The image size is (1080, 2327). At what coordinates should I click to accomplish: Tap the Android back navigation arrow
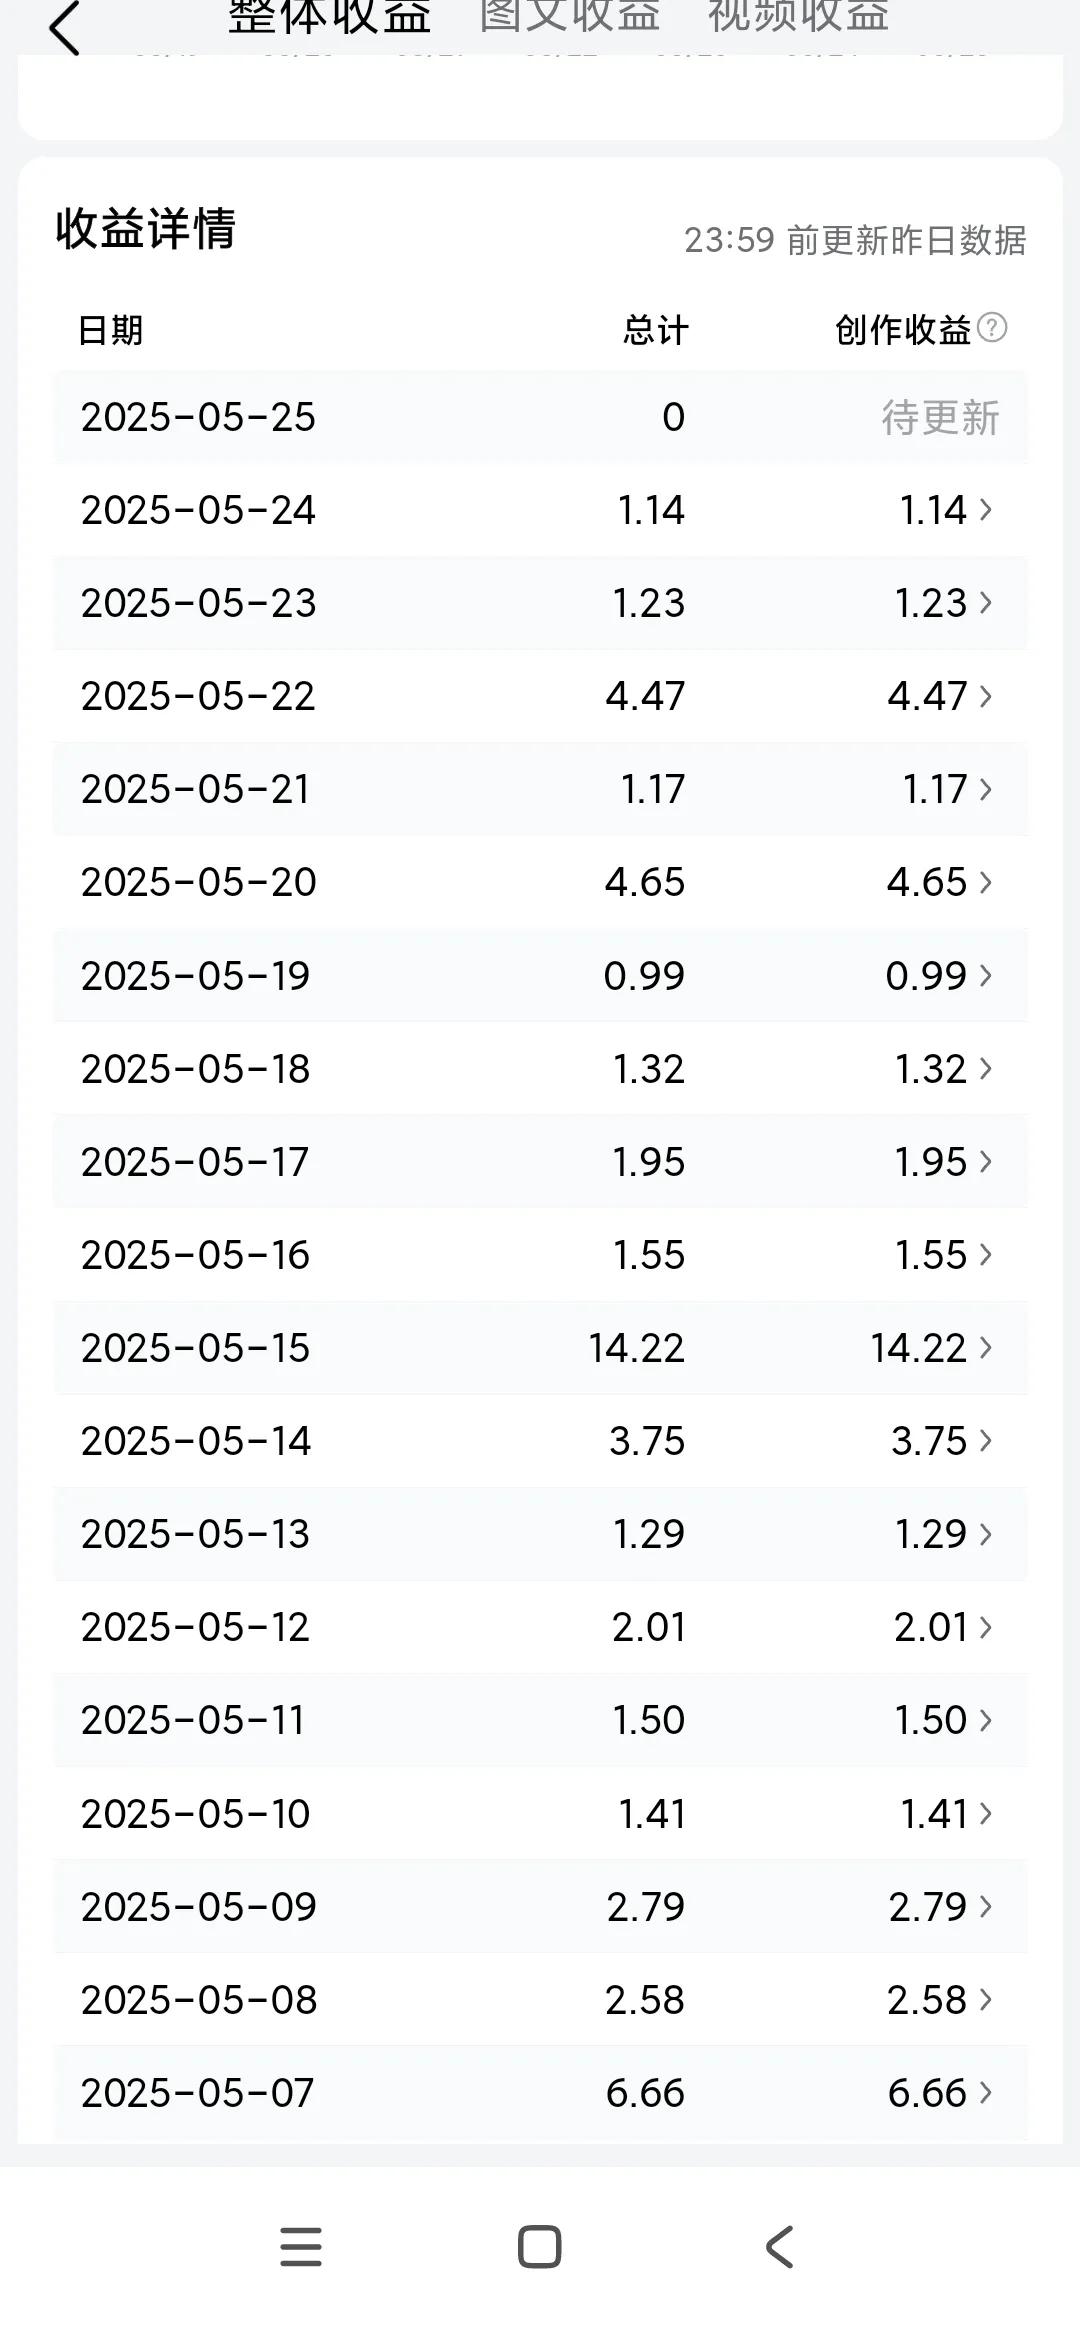[779, 2247]
